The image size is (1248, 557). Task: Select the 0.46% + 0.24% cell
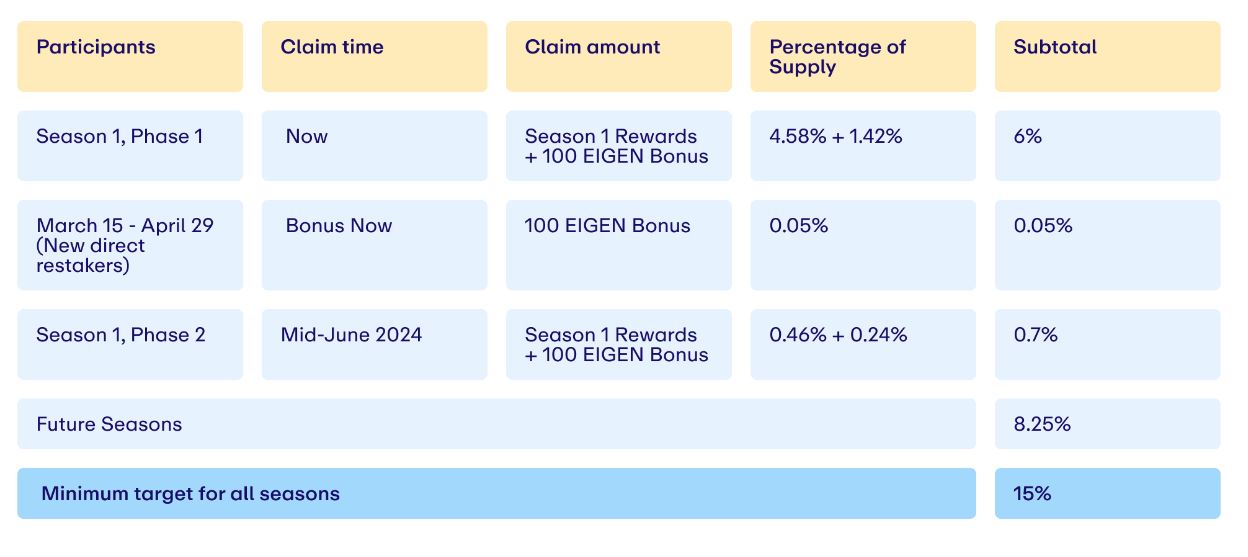tap(863, 344)
